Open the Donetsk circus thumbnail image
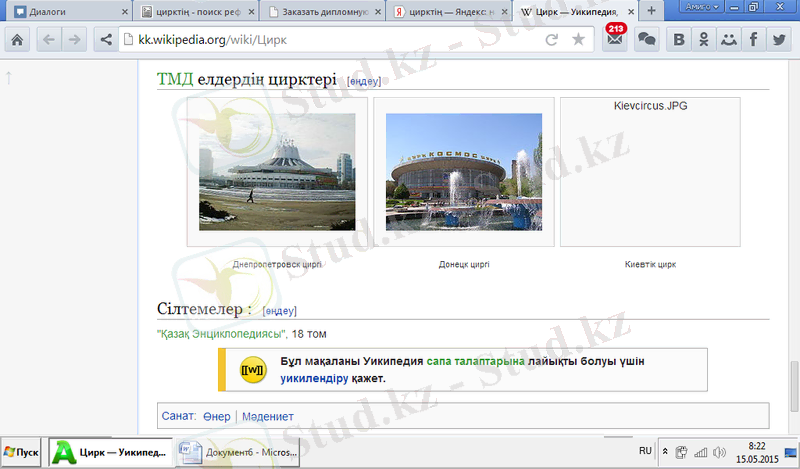 point(464,172)
